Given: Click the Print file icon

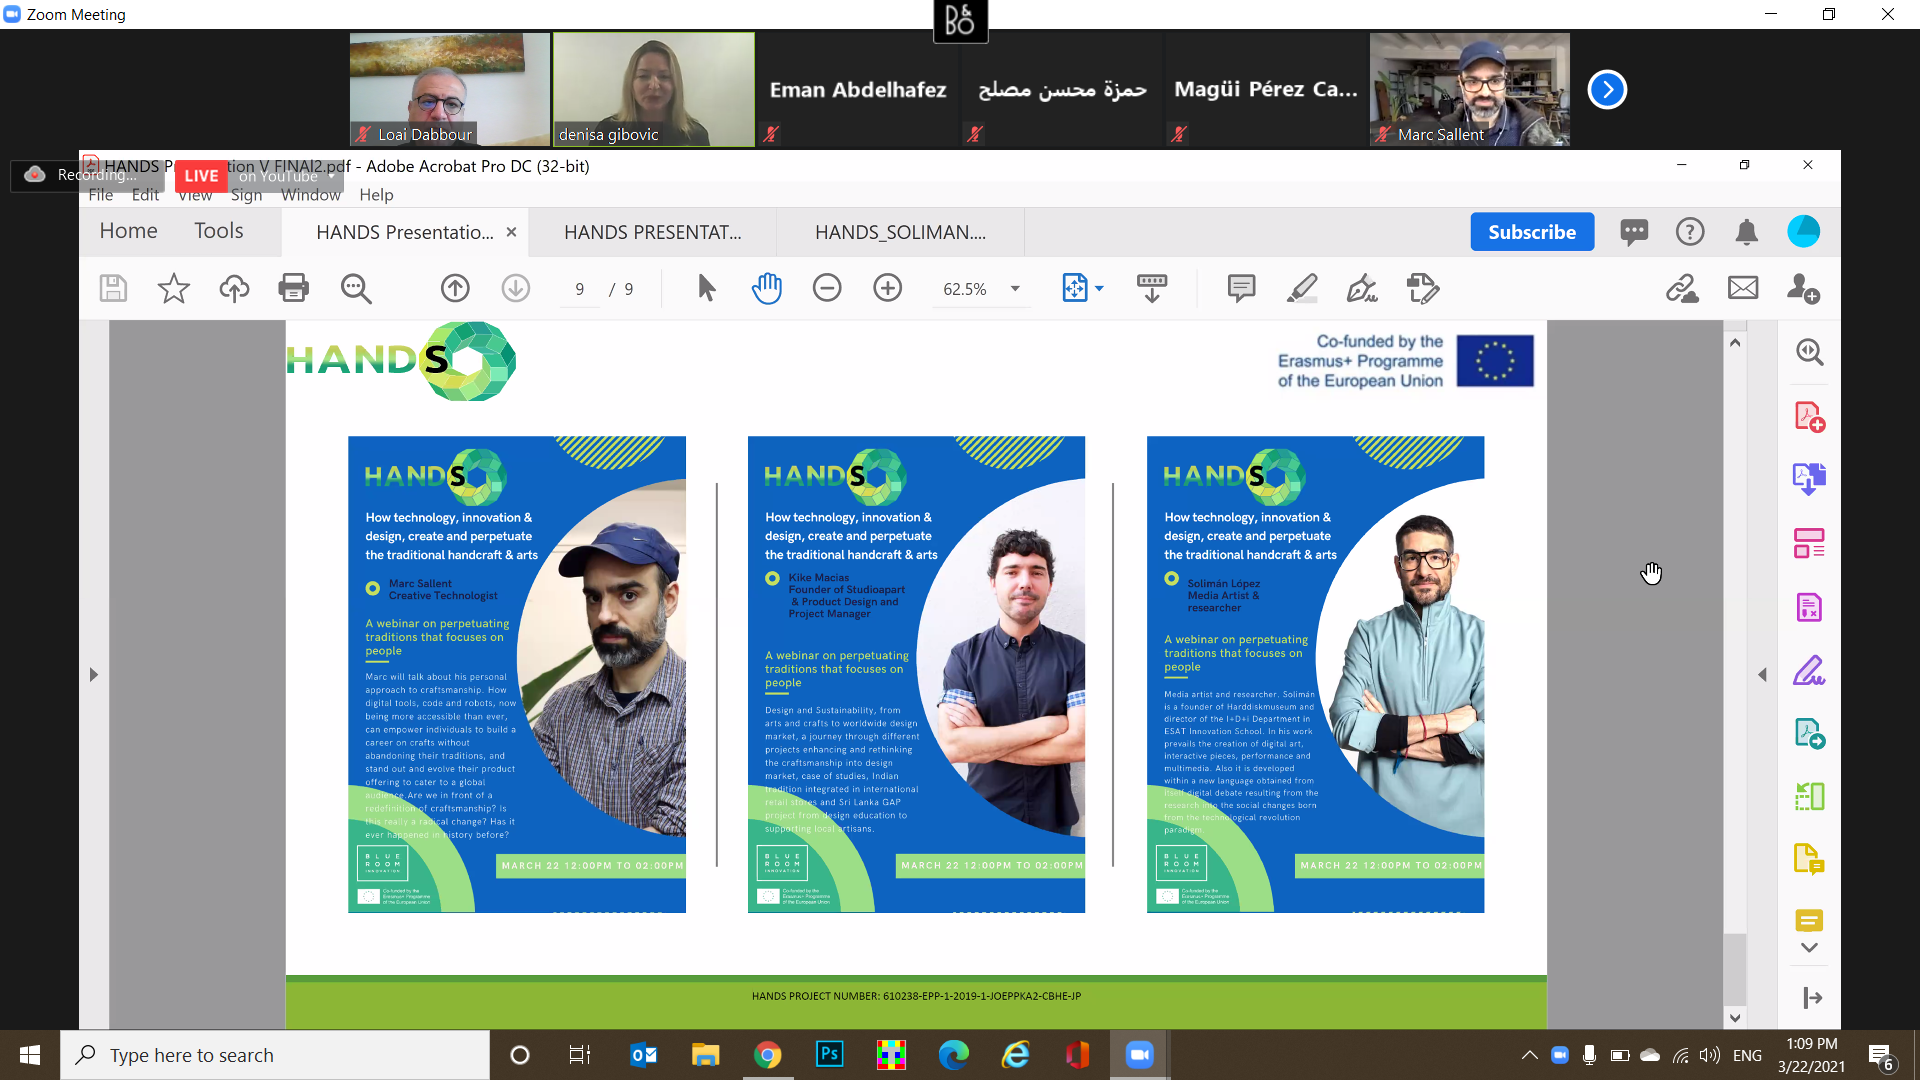Looking at the screenshot, I should pos(293,288).
